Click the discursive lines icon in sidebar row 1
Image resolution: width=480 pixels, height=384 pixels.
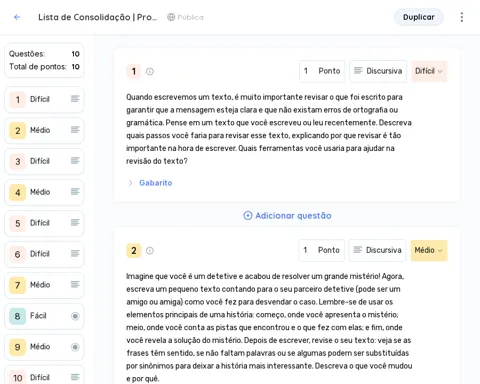click(x=75, y=99)
